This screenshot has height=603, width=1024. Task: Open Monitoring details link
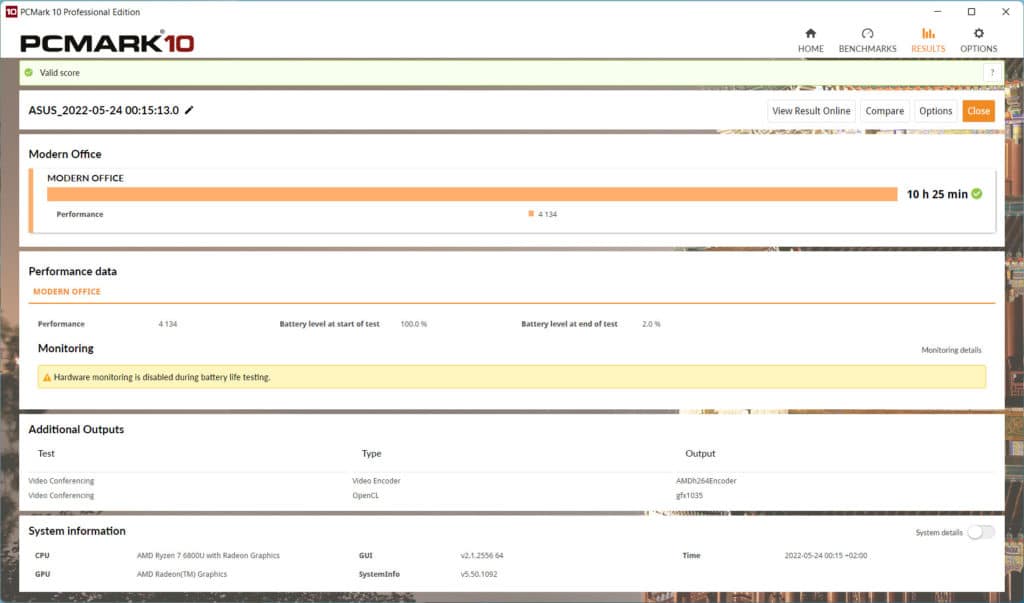pyautogui.click(x=951, y=350)
